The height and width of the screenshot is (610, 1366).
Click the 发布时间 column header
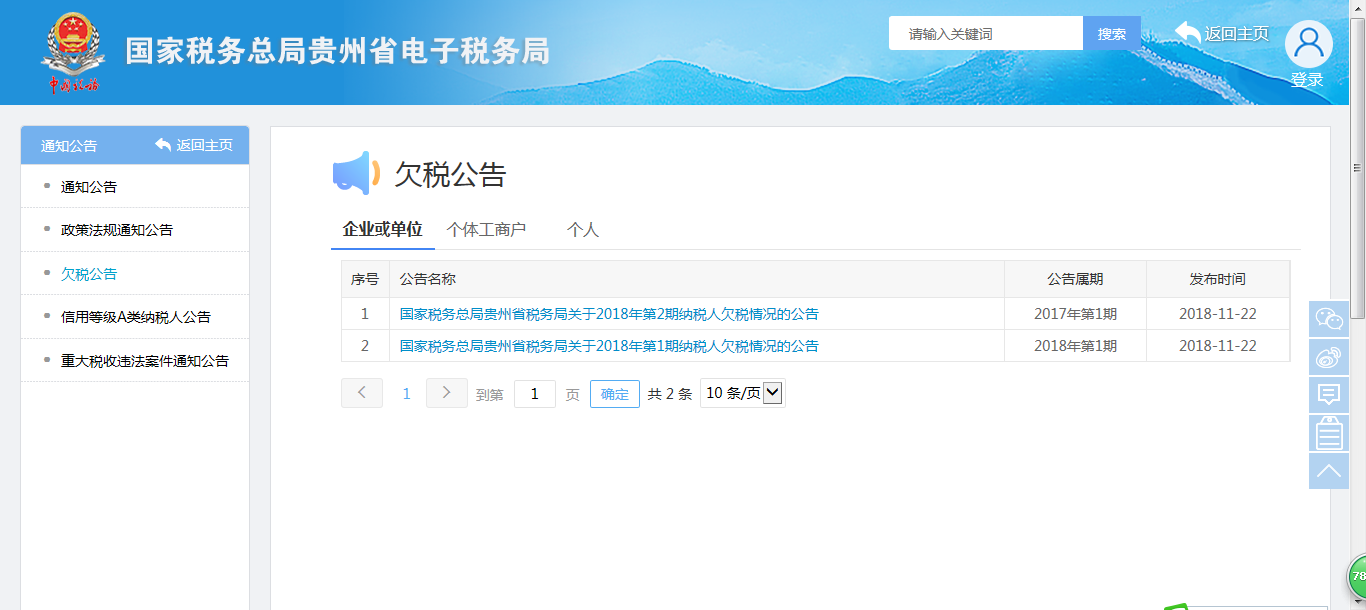coord(1218,279)
